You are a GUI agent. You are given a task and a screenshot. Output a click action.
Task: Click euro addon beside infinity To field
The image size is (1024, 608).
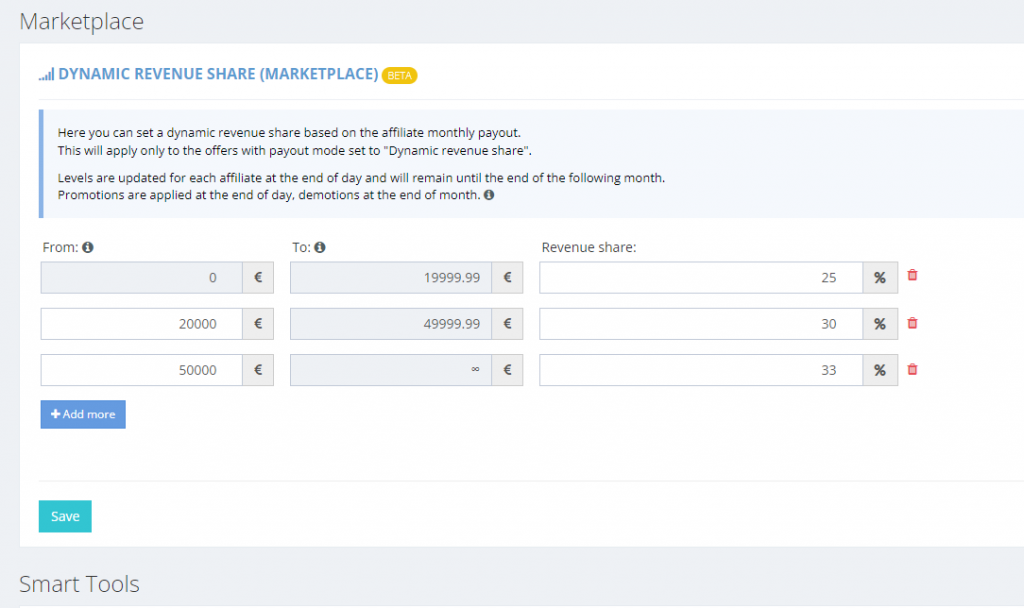507,370
